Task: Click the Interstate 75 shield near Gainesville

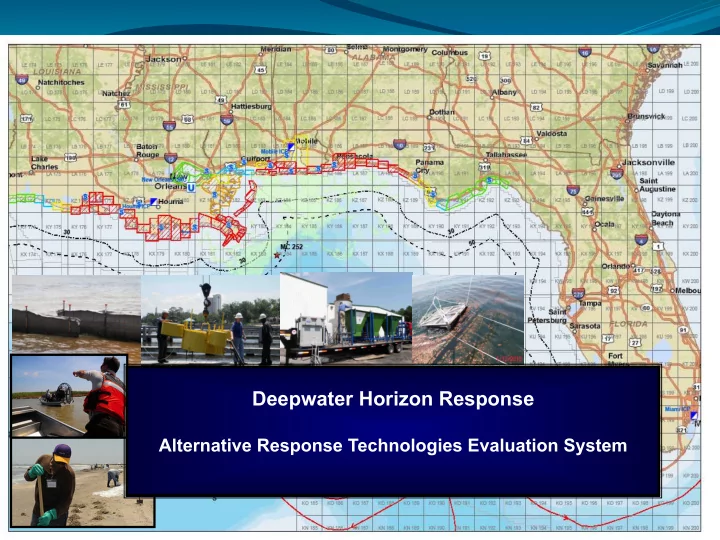Action: point(573,190)
